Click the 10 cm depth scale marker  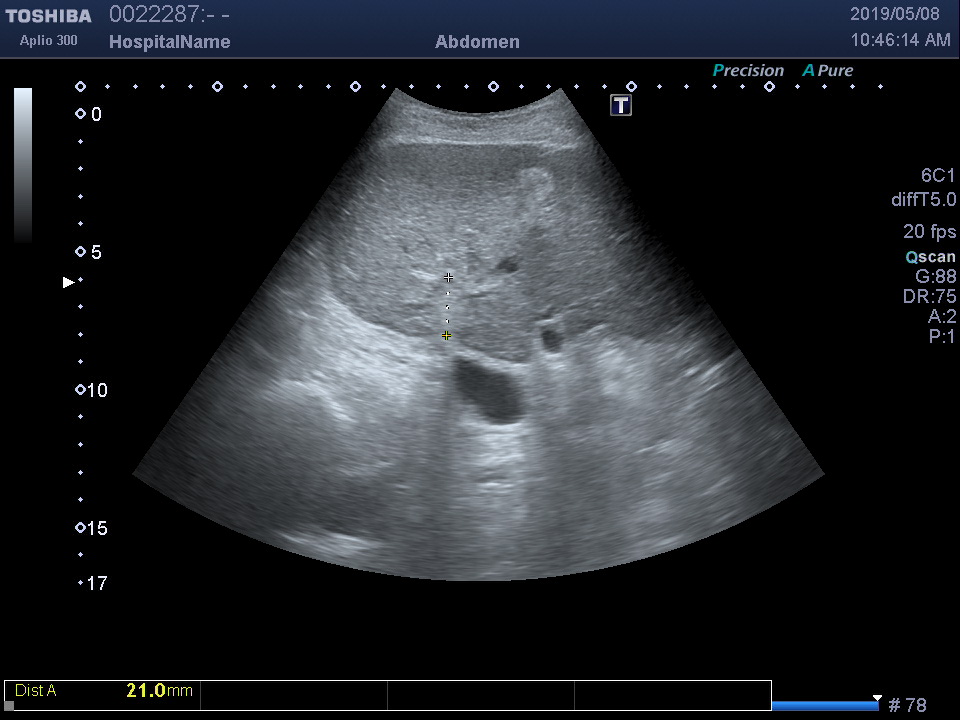click(x=81, y=390)
